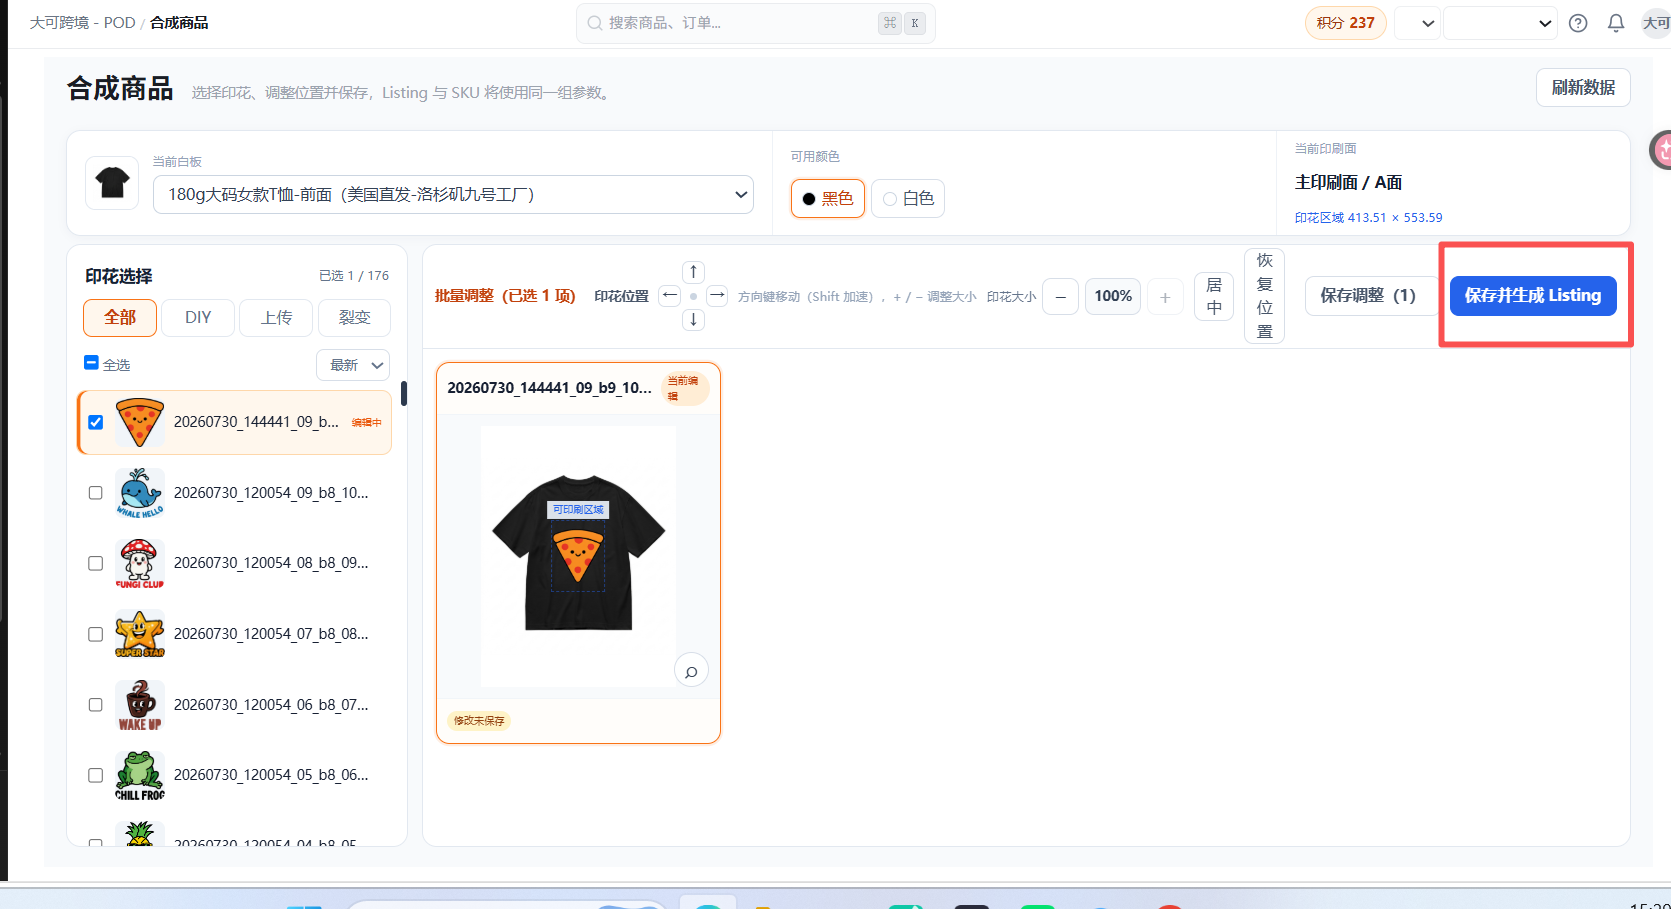This screenshot has height=909, width=1671.
Task: Go to 大可跨境 - POD breadcrumb
Action: [x=82, y=23]
